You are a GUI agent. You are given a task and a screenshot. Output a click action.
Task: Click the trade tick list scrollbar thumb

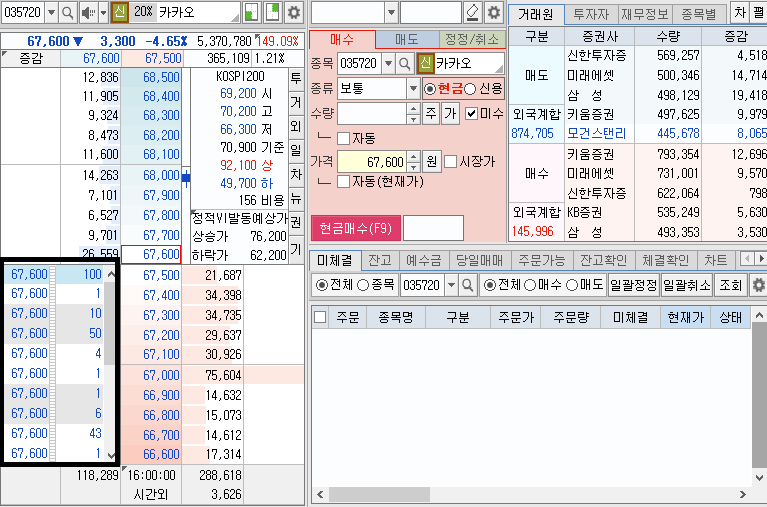pyautogui.click(x=110, y=323)
